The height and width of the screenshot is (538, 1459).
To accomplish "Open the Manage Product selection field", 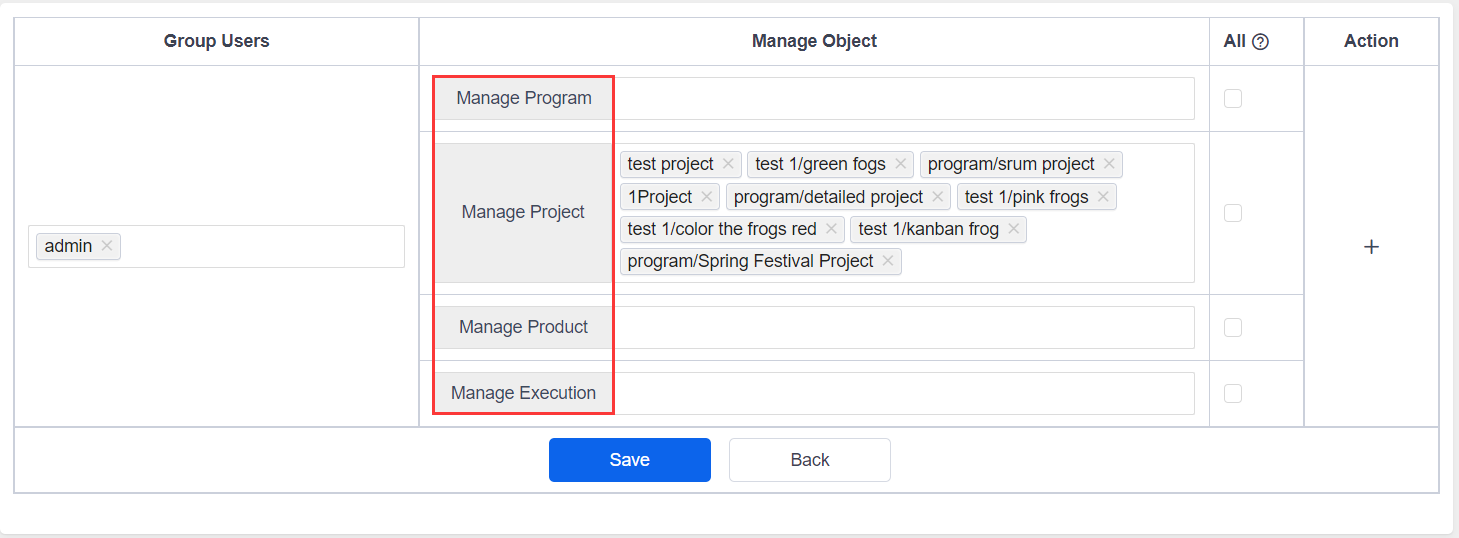I will point(903,327).
